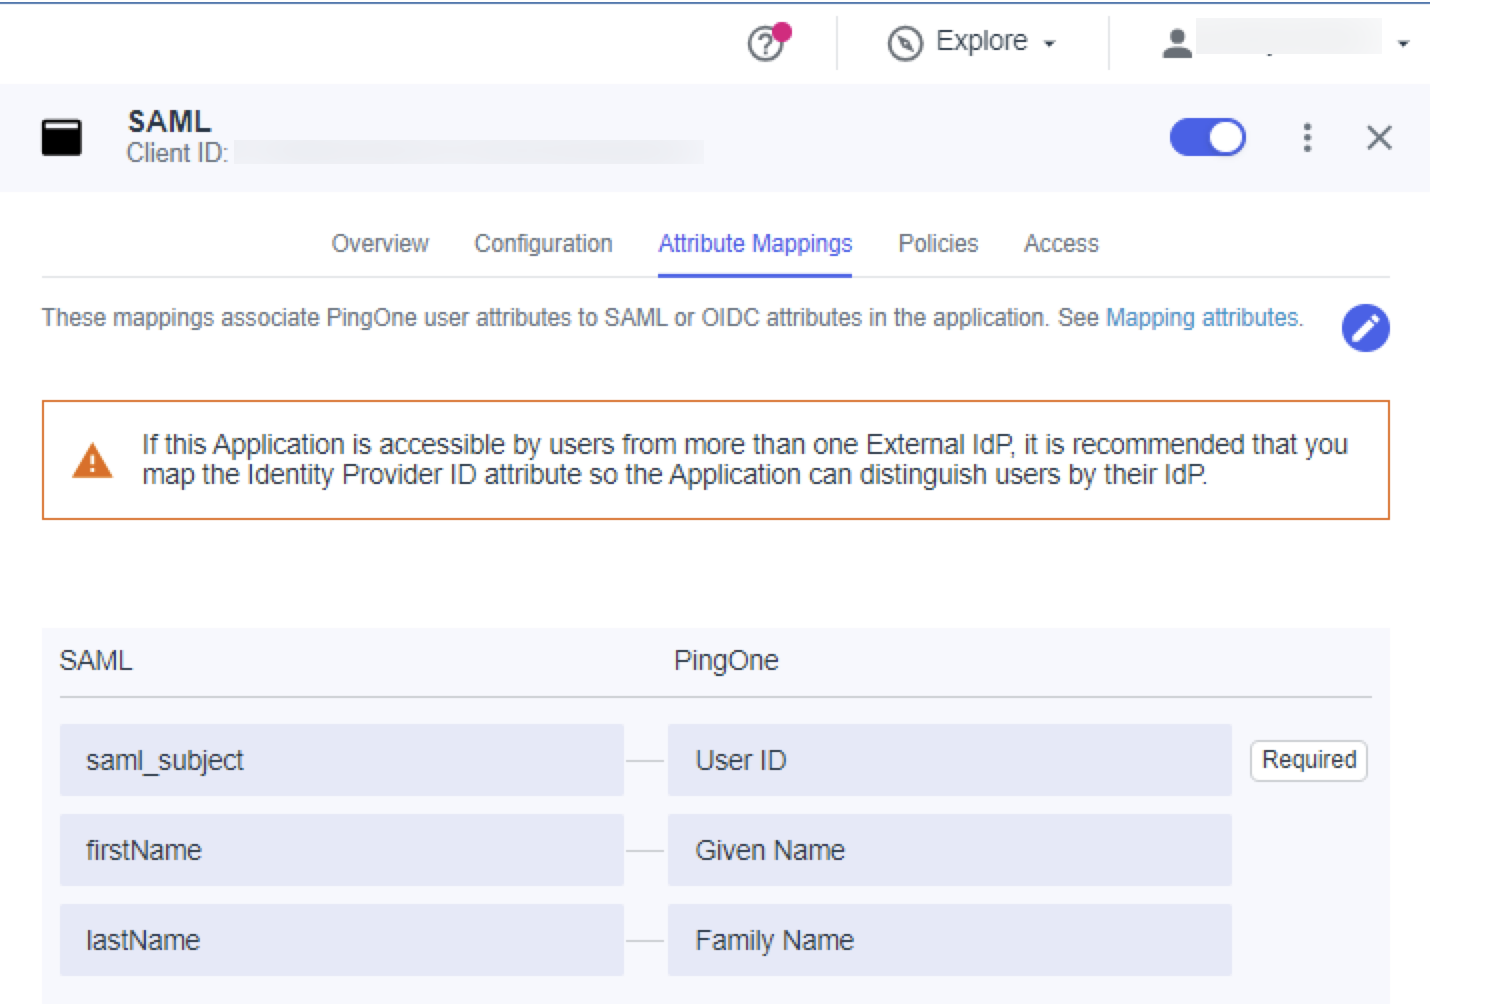Open the help question mark icon

pos(766,44)
